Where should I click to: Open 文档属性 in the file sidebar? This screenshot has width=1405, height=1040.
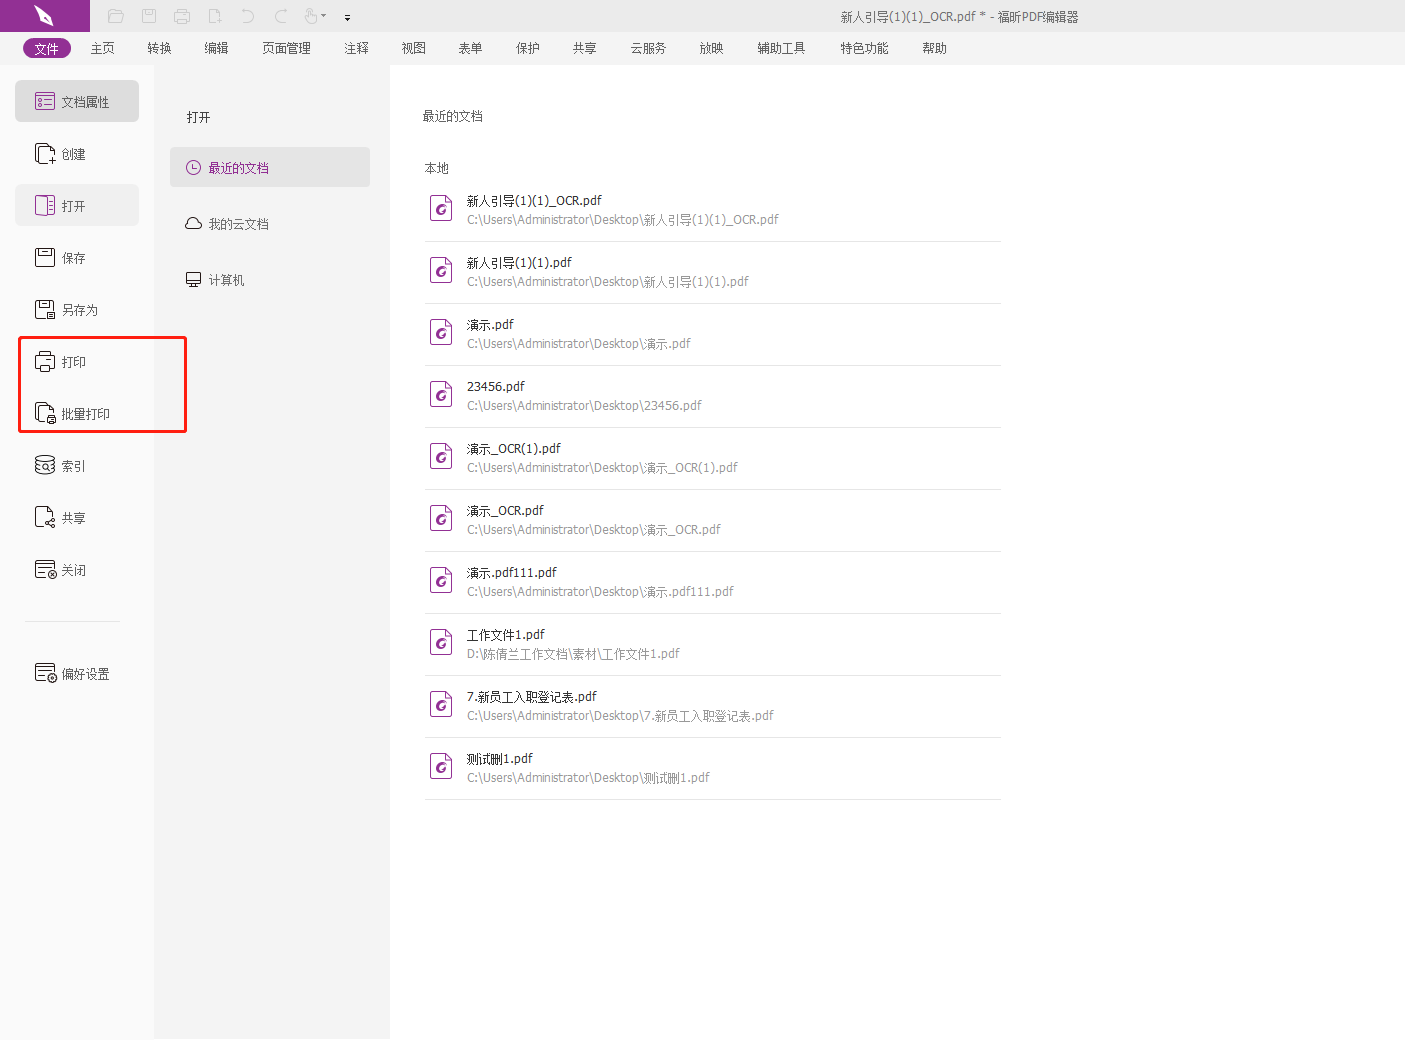[77, 102]
